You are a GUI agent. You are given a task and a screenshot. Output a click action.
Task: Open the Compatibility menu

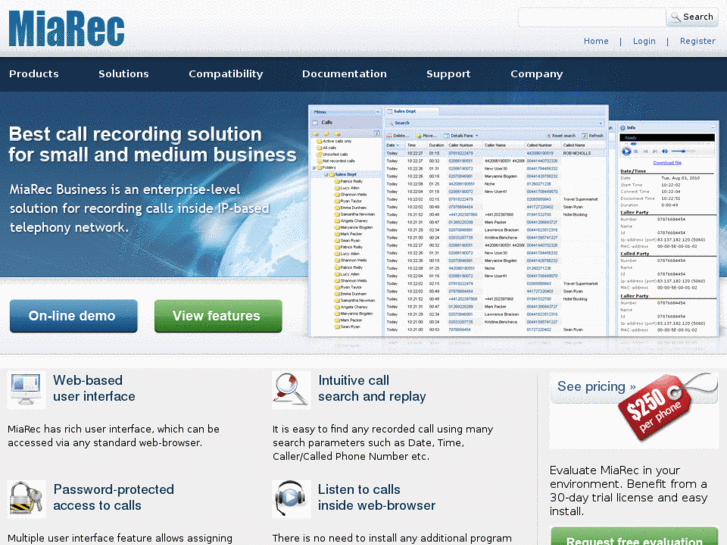click(x=226, y=74)
